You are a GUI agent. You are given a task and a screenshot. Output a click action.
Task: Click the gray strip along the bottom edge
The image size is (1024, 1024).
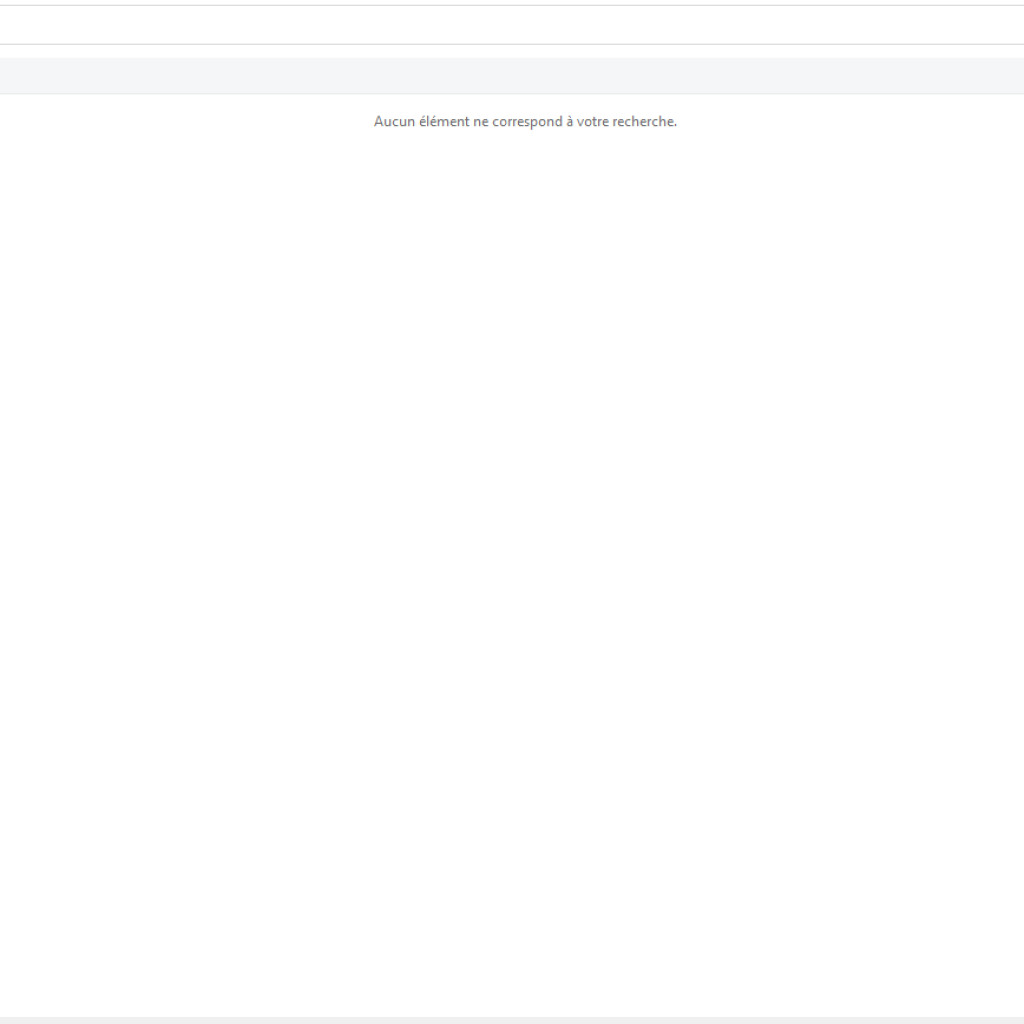tap(512, 1020)
